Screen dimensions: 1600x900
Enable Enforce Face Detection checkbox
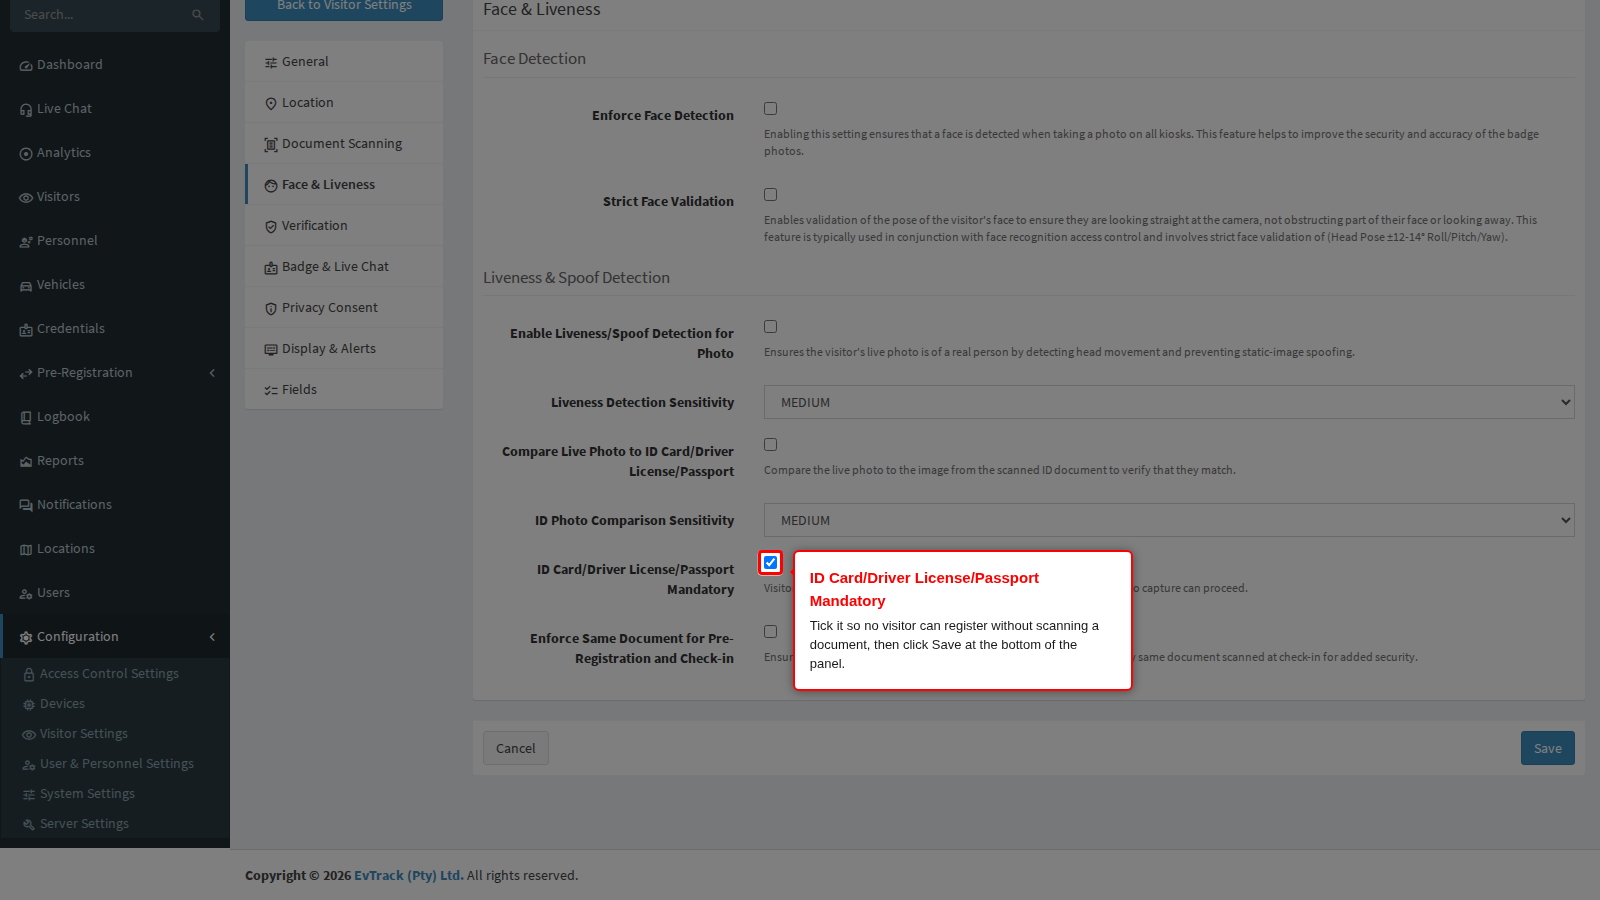770,108
